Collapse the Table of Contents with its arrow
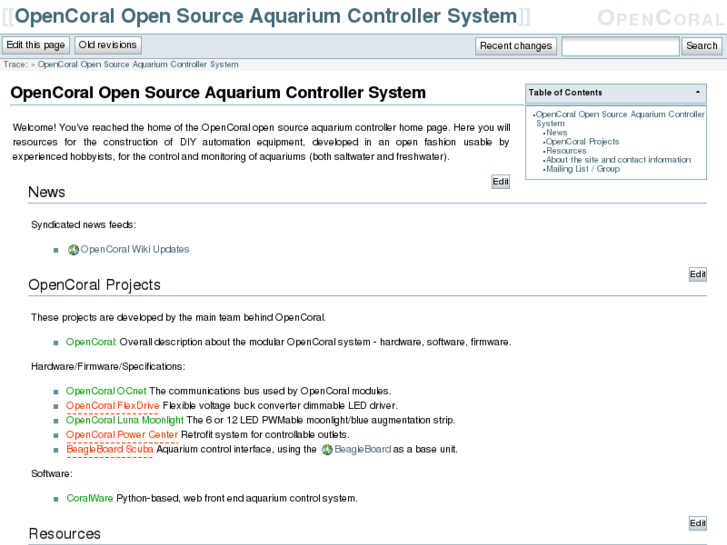Image resolution: width=727 pixels, height=545 pixels. point(695,93)
